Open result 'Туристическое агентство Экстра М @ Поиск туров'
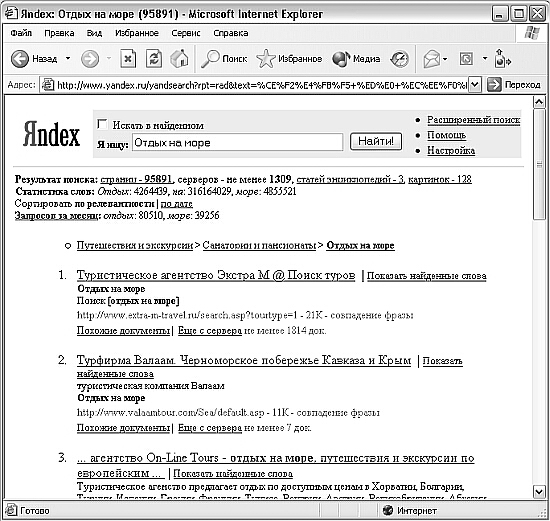The width and height of the screenshot is (550, 521). click(216, 275)
